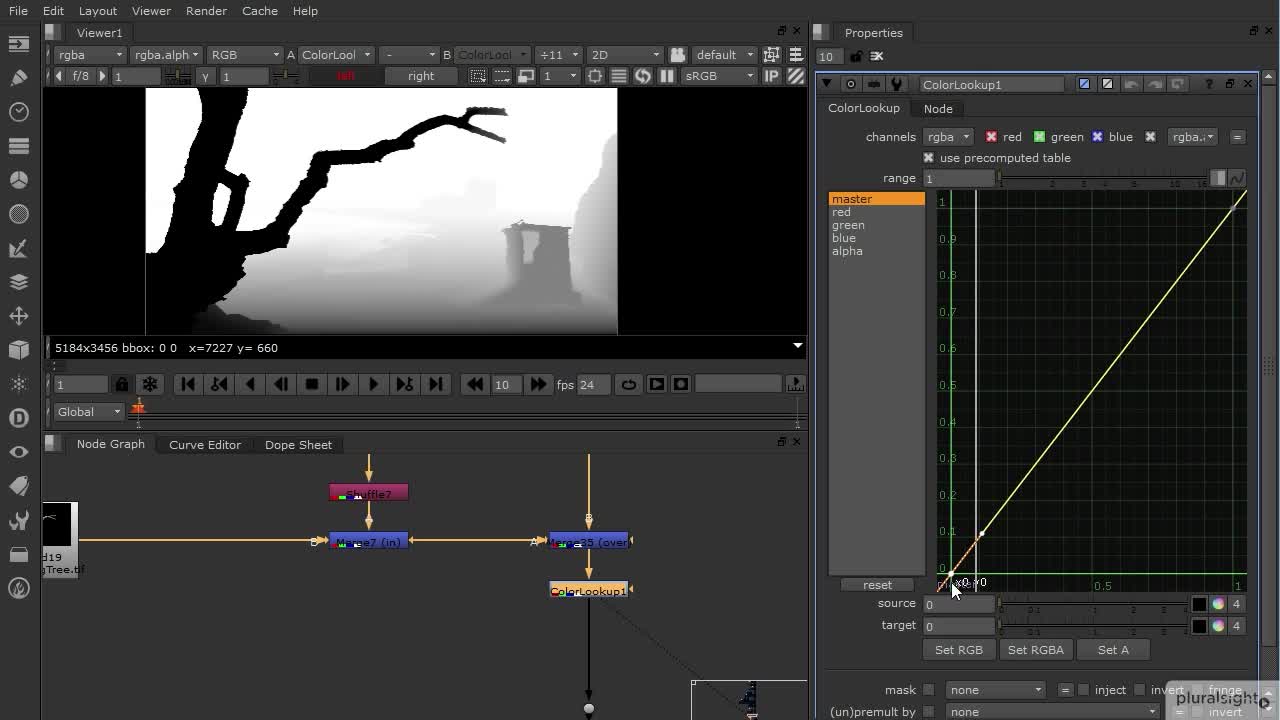Viewport: 1280px width, 720px height.
Task: Click the snowflake freeze icon in the timeline
Action: pos(149,384)
